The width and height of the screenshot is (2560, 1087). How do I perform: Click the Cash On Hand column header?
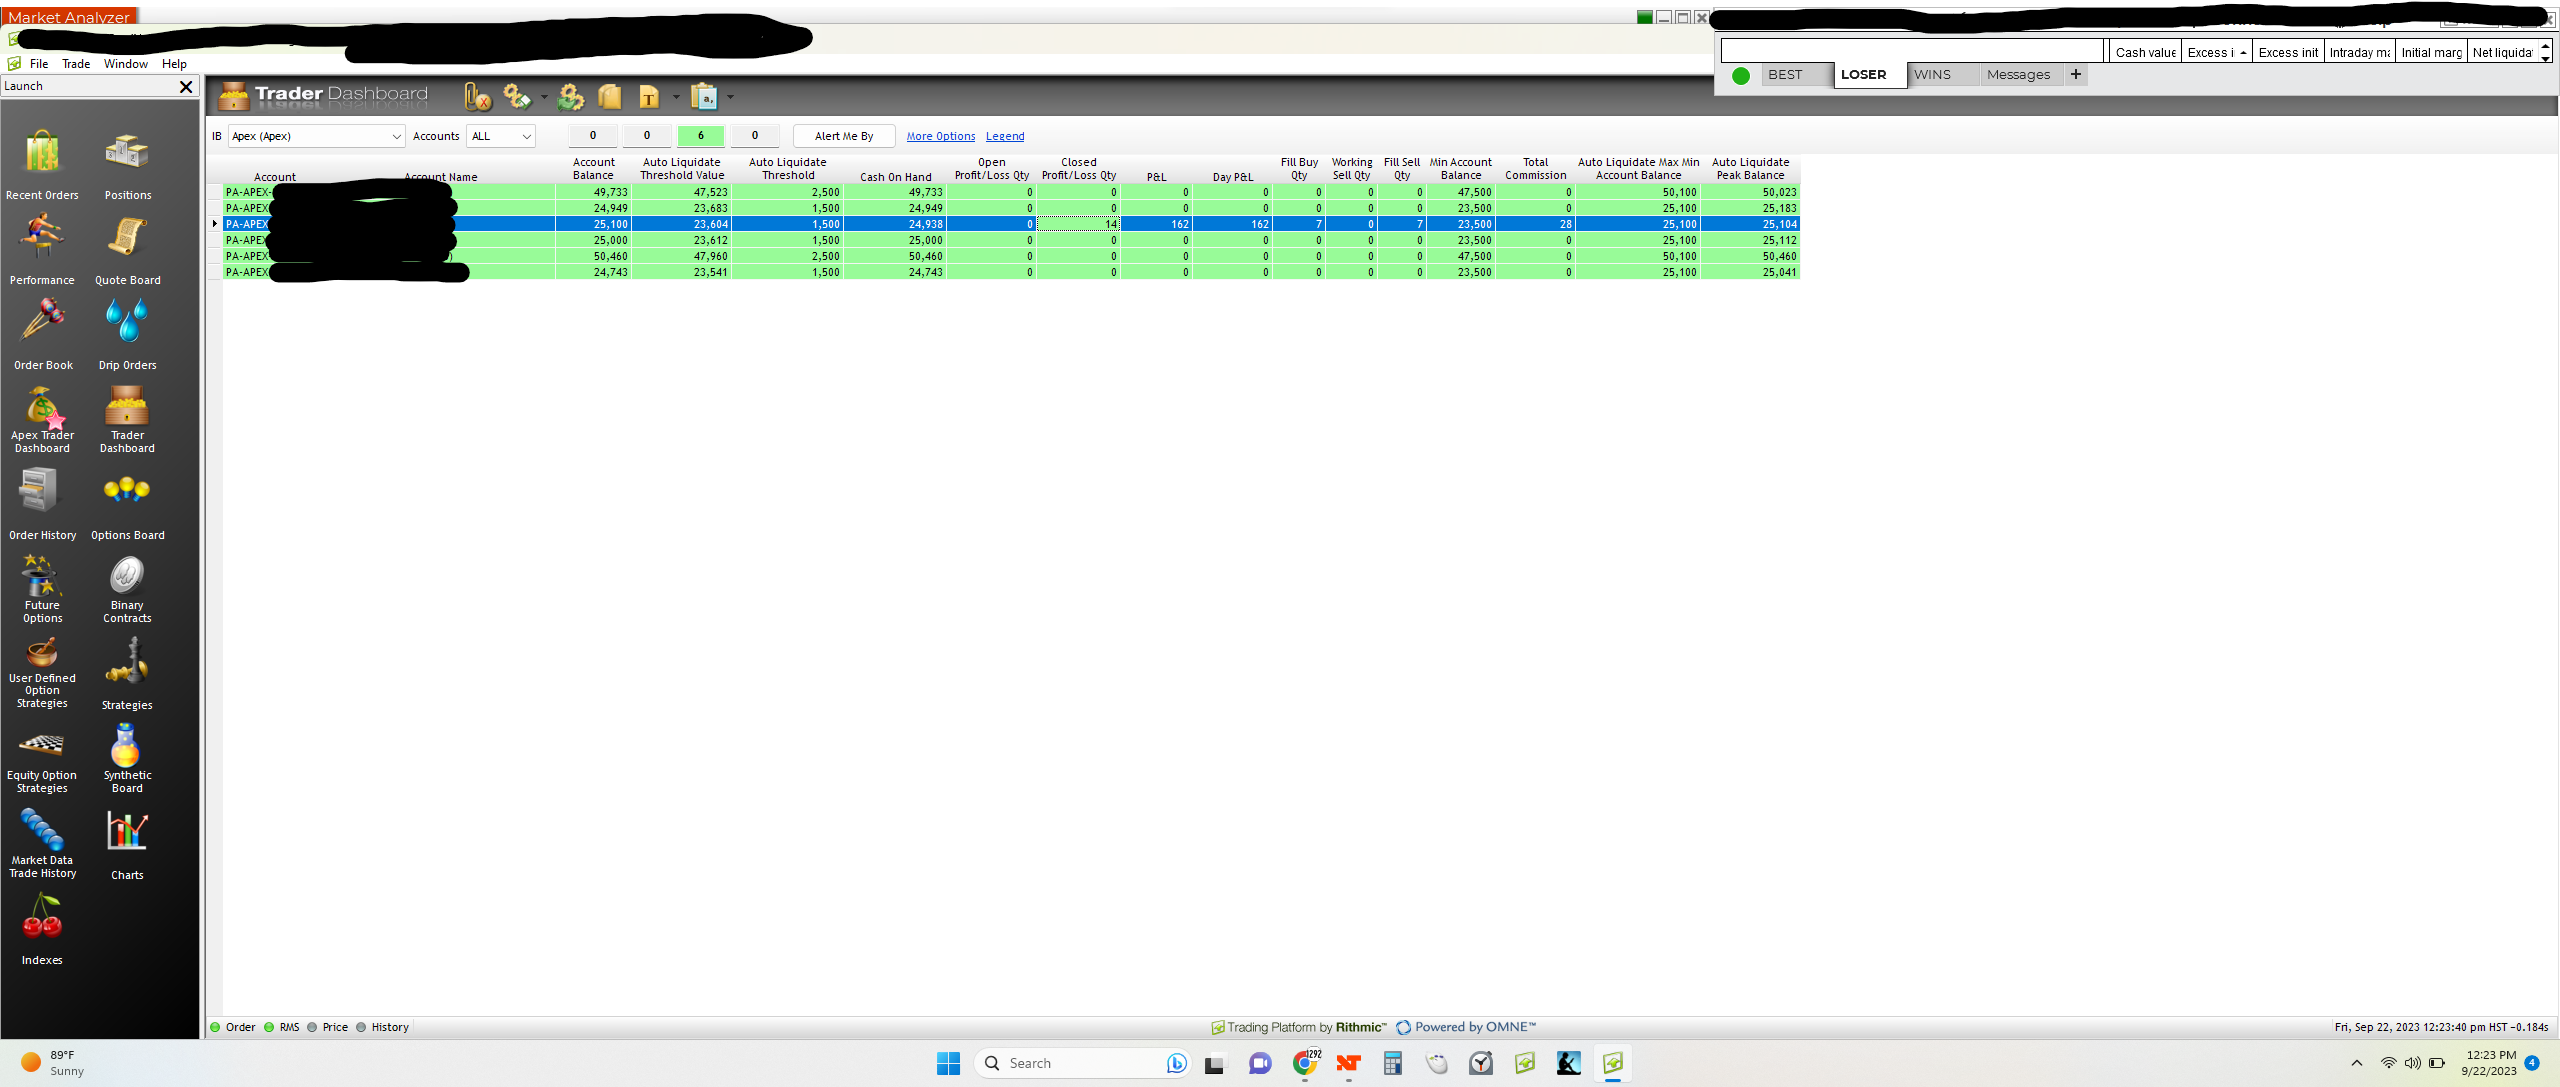point(896,170)
